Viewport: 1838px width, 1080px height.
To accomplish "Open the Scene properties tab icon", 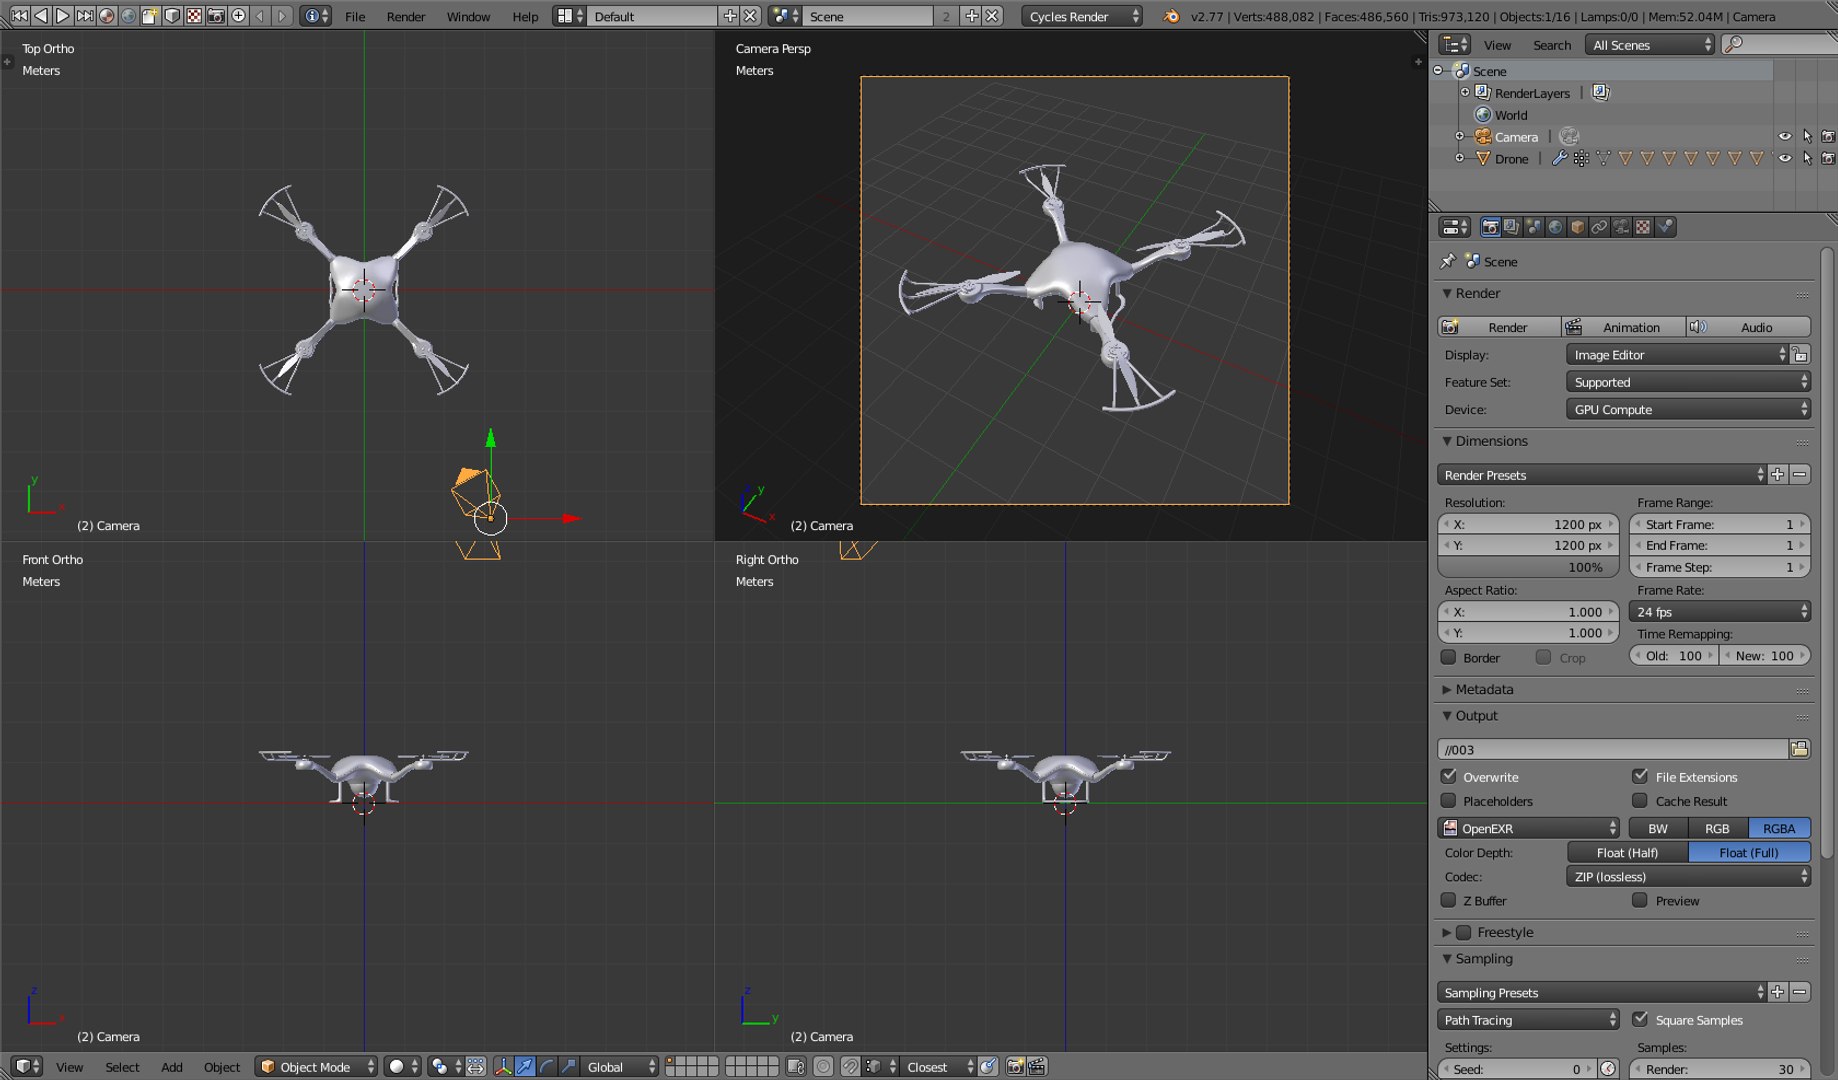I will click(1533, 227).
